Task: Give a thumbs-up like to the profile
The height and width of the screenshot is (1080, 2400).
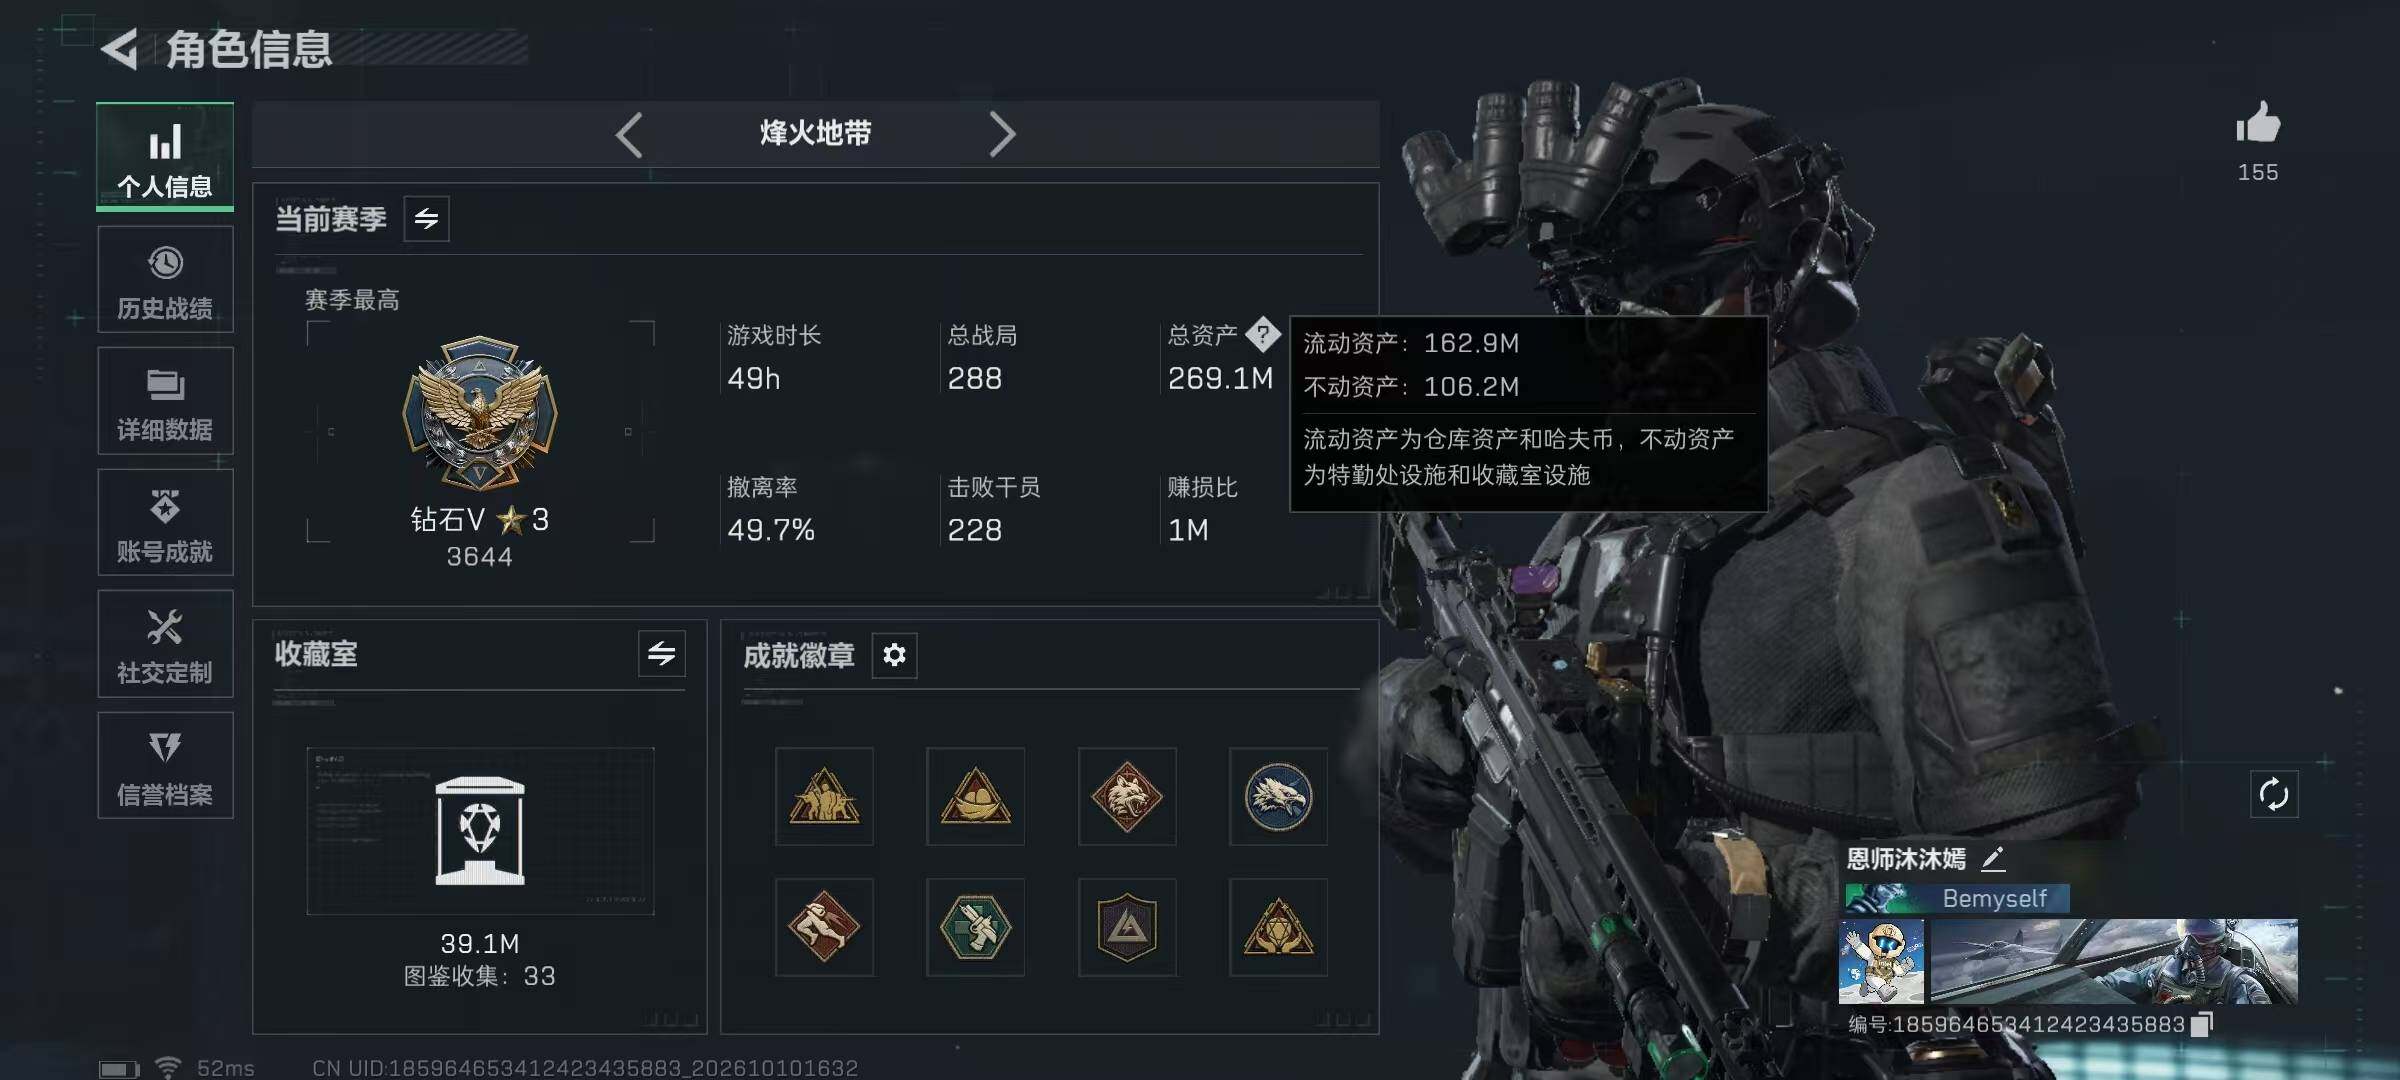Action: [x=2257, y=124]
